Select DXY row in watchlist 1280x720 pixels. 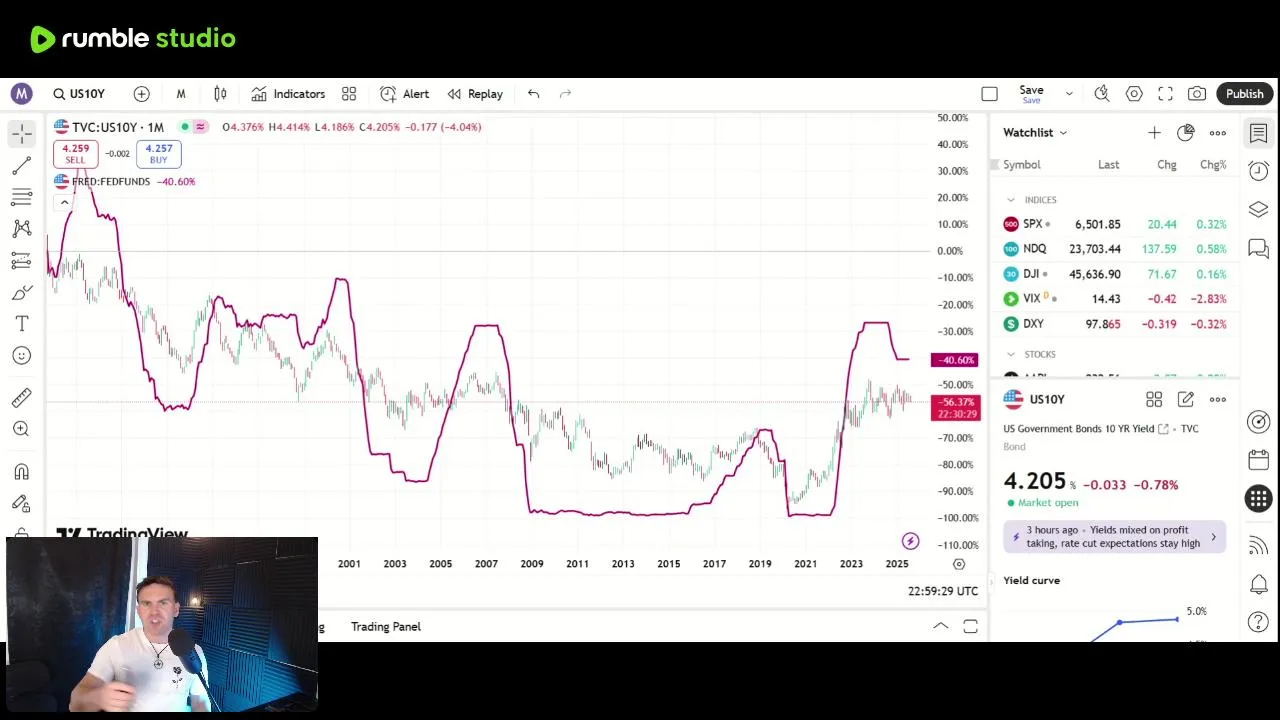click(1116, 324)
